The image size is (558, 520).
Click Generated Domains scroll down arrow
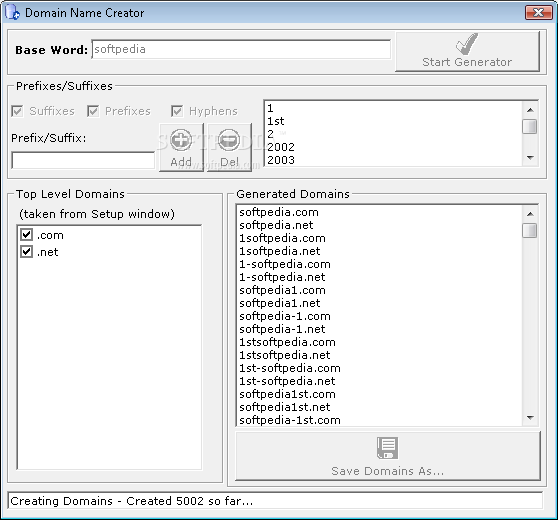(530, 417)
